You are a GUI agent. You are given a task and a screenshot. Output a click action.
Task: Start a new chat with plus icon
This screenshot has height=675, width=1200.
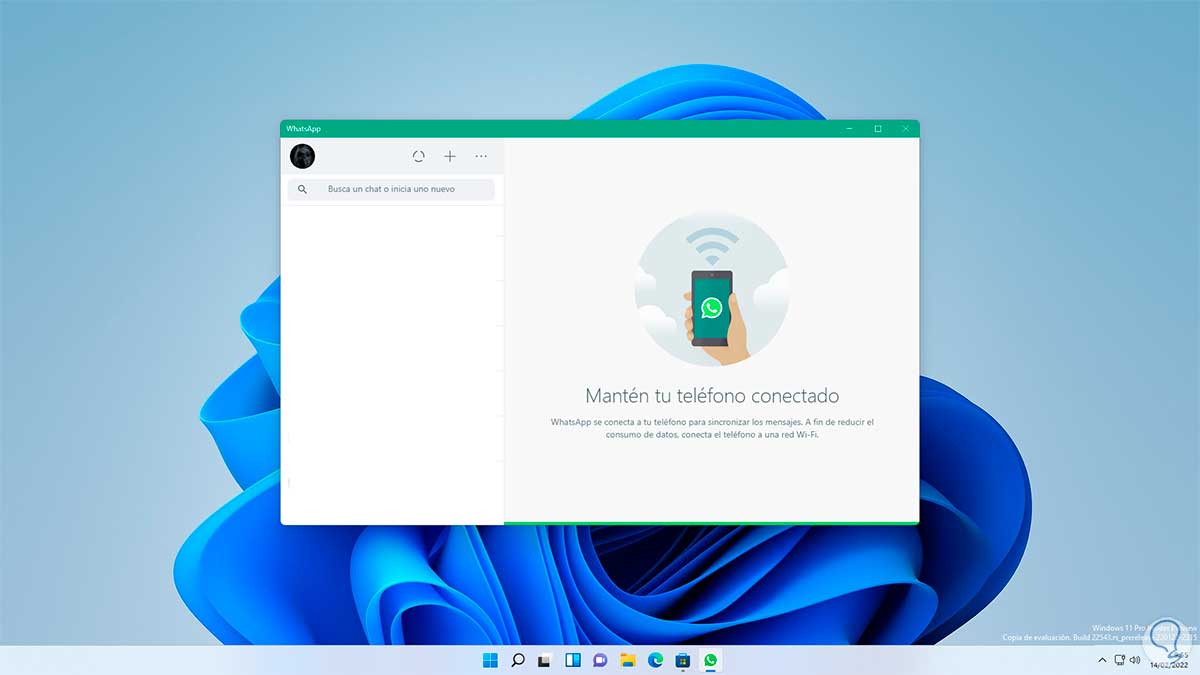point(450,156)
